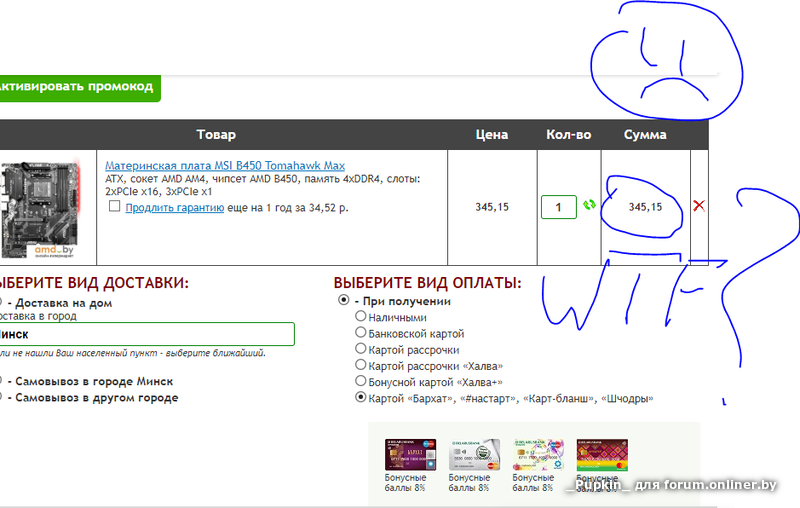Click Самовывоз в городе Минск label
800x508 pixels.
click(94, 382)
